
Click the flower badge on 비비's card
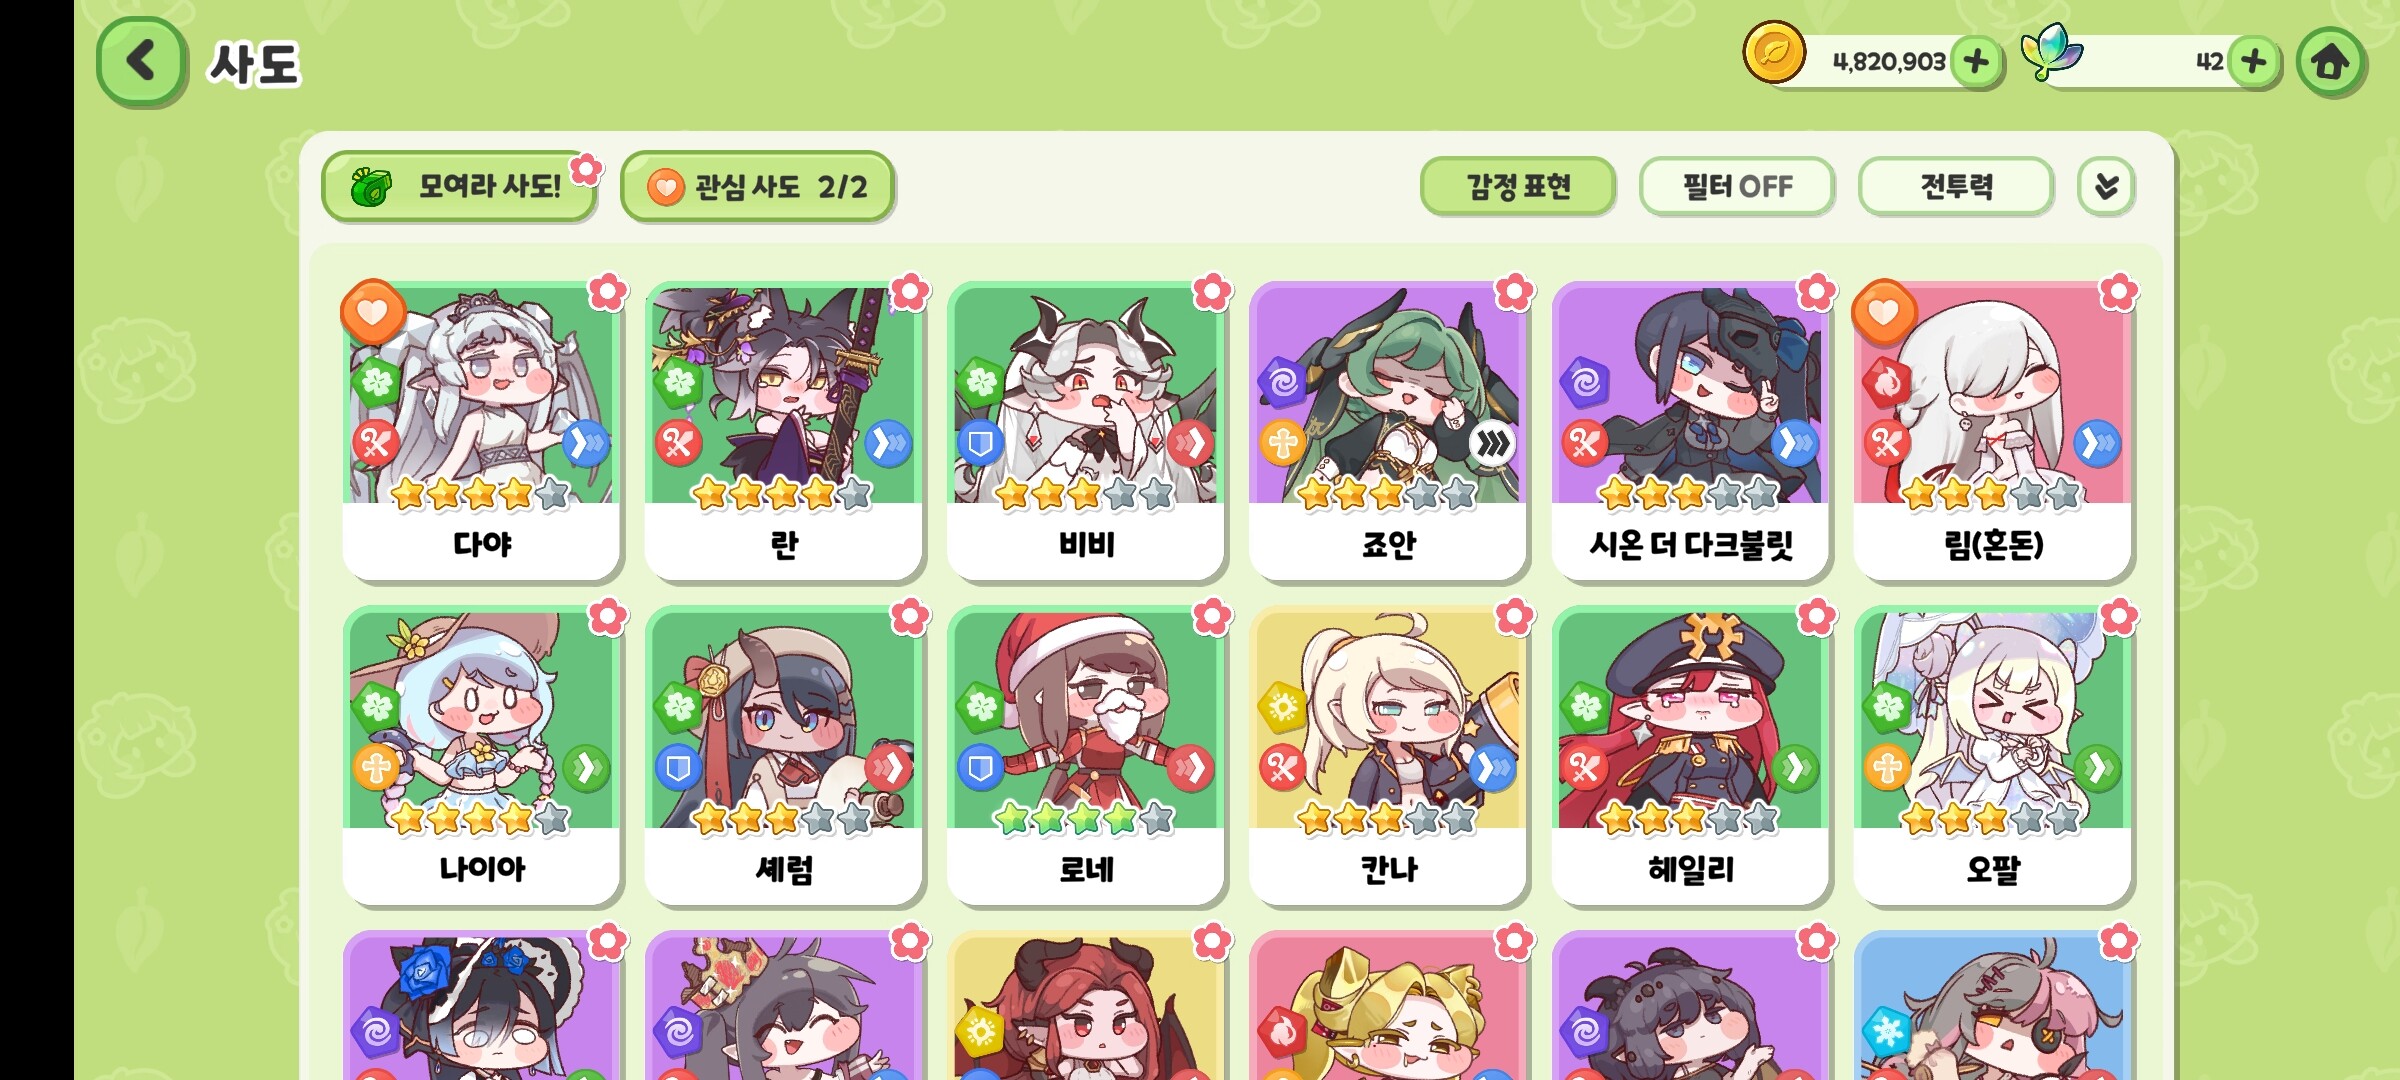(x=1212, y=293)
